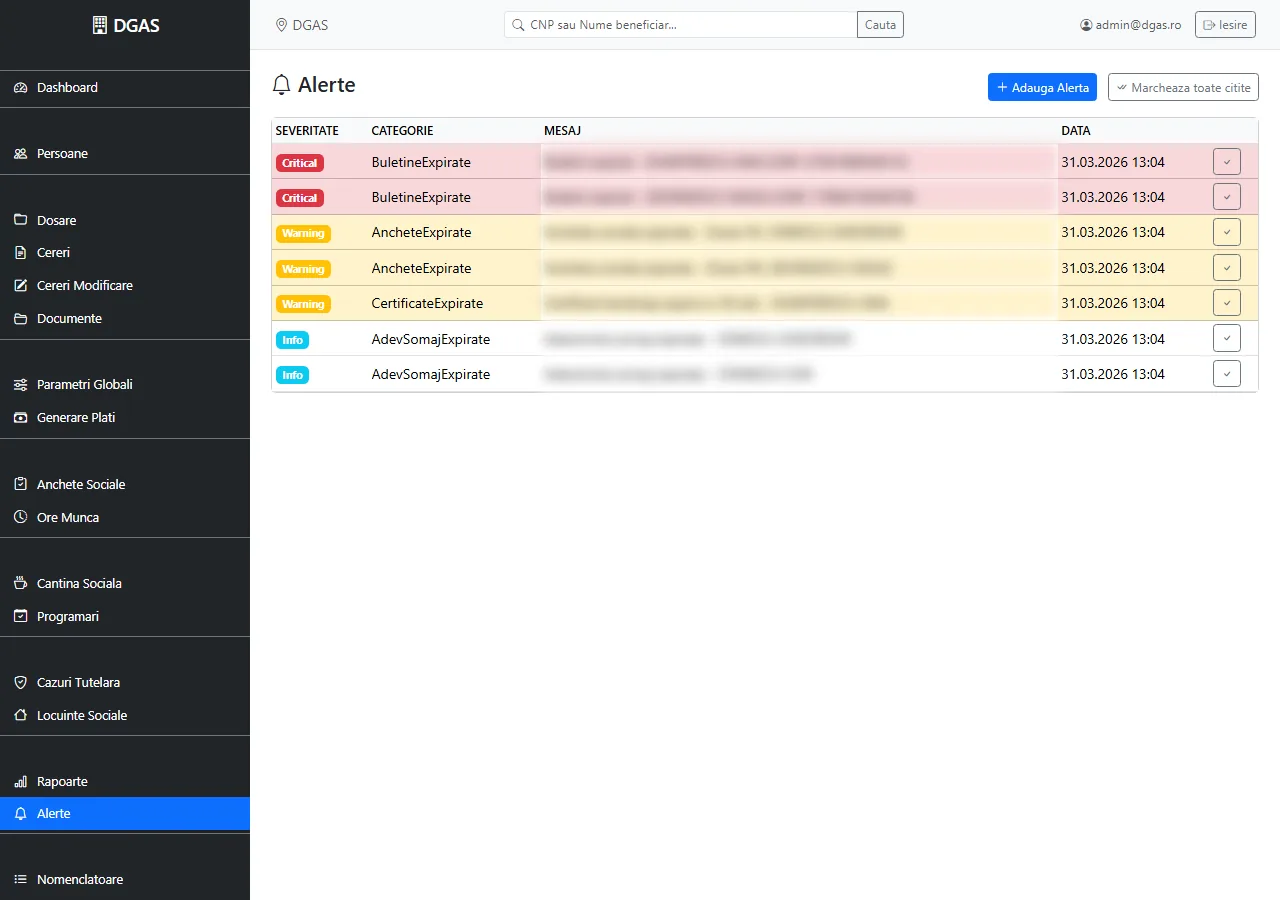1280x900 pixels.
Task: Click the Dosare folder icon
Action: tap(20, 220)
